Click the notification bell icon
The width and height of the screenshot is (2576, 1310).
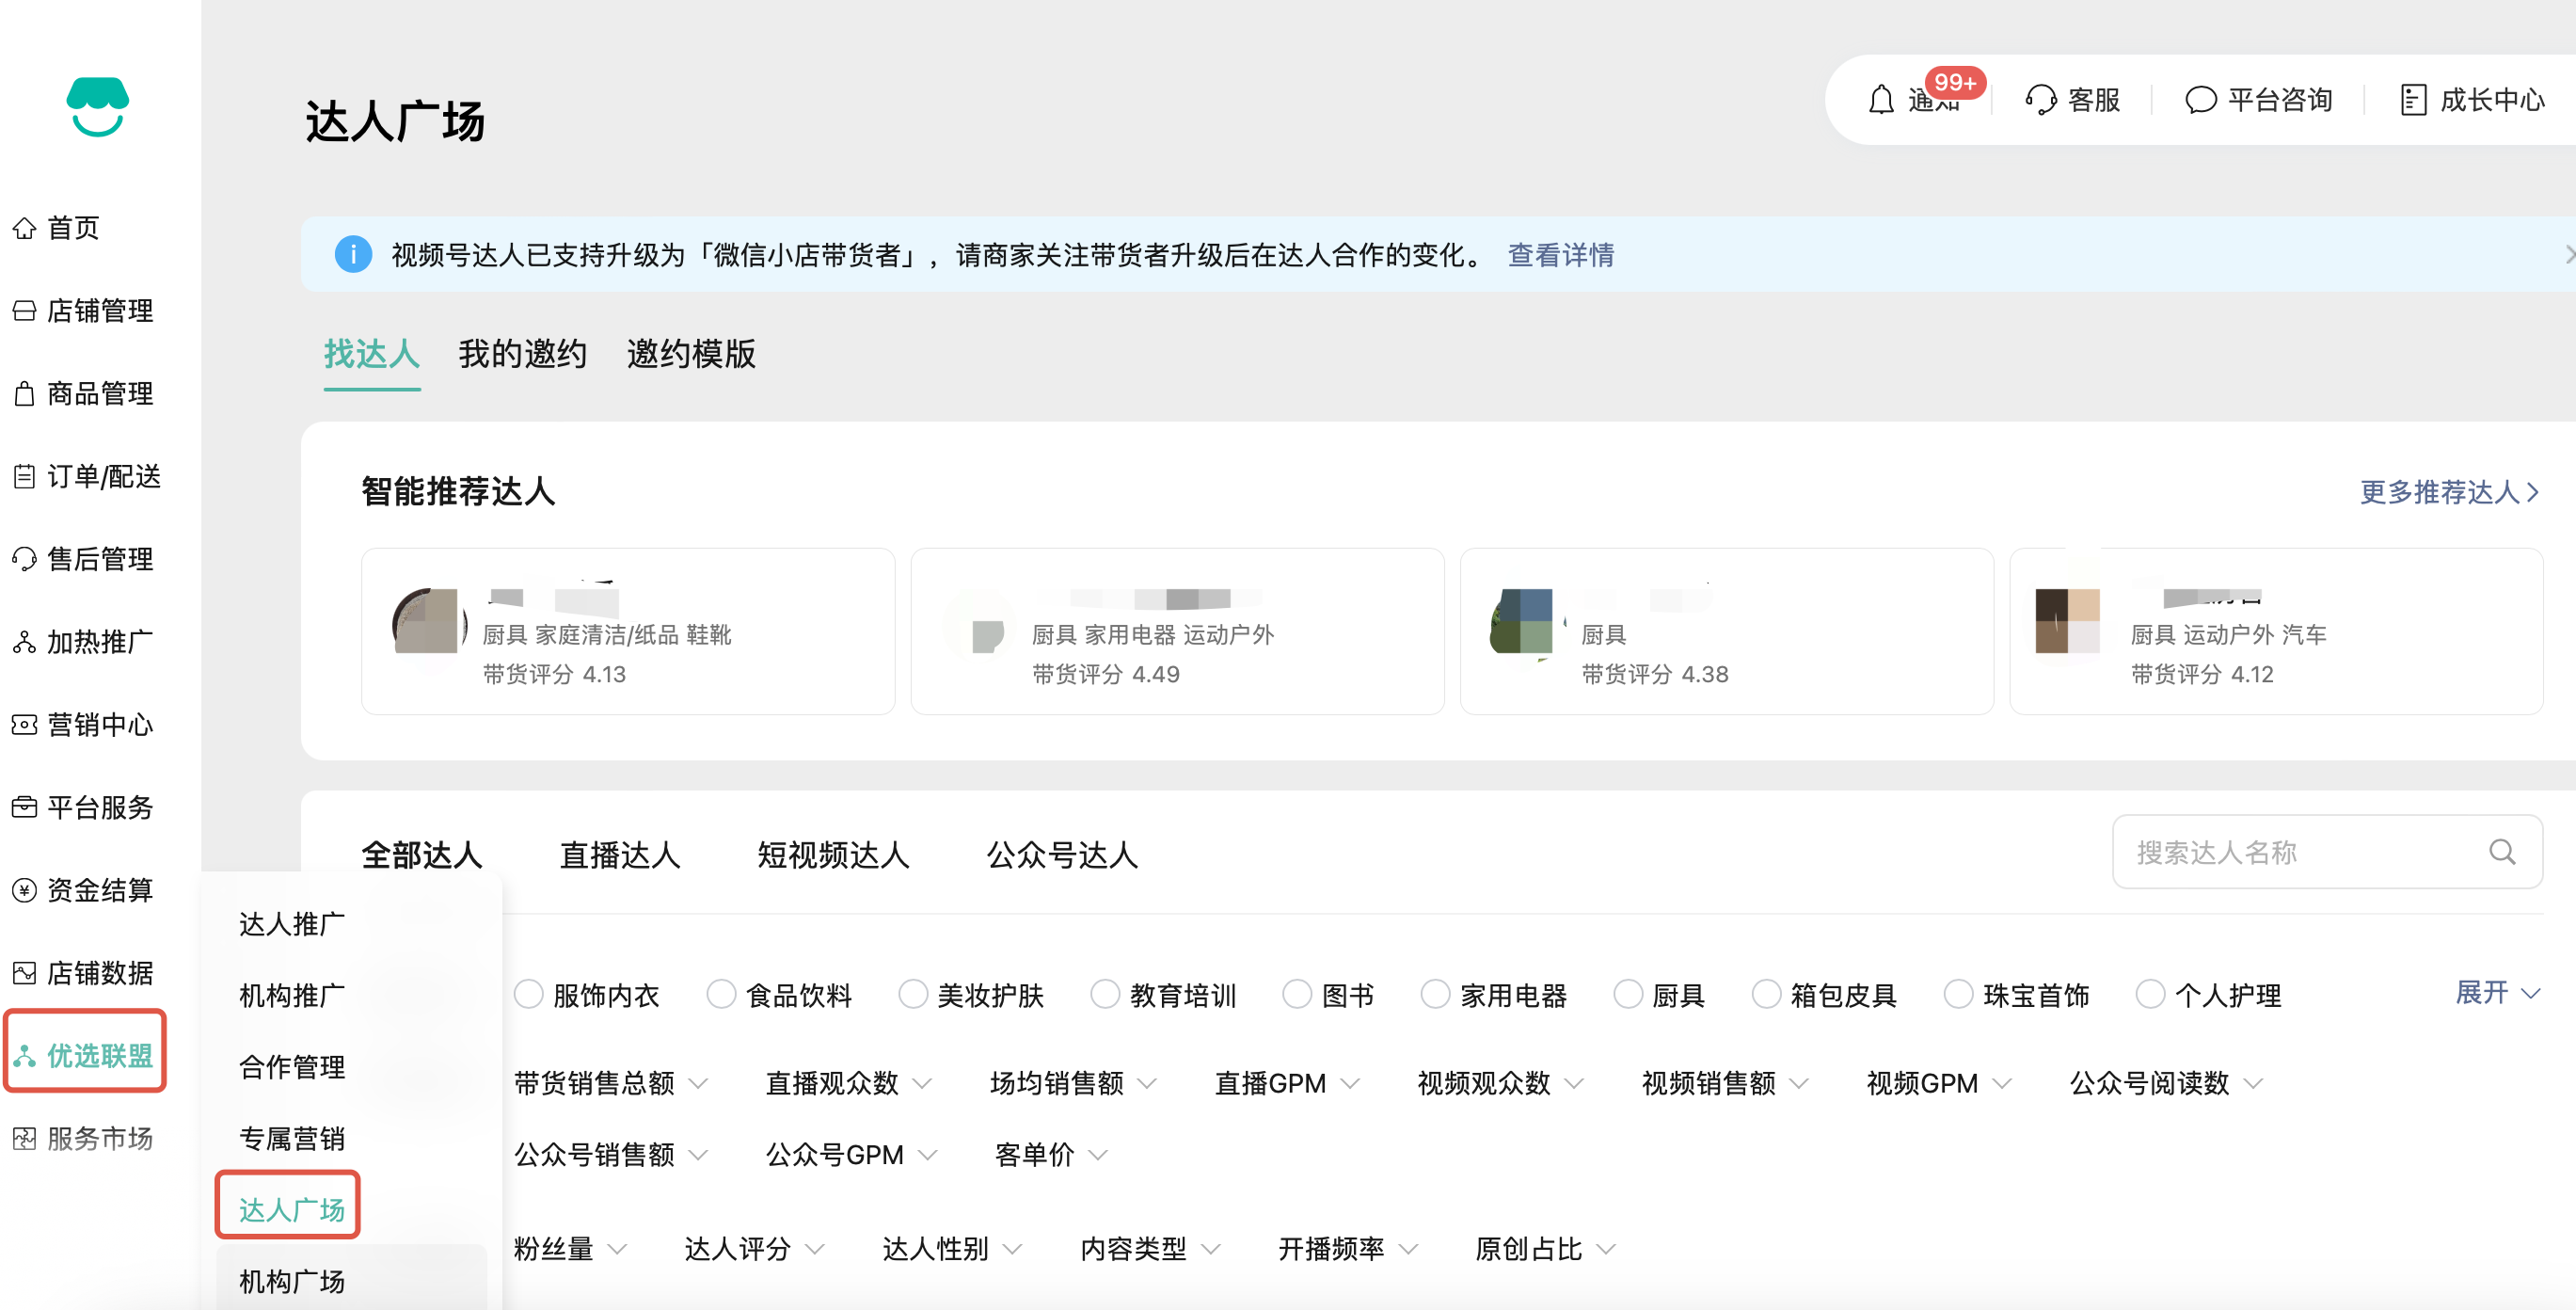1880,100
